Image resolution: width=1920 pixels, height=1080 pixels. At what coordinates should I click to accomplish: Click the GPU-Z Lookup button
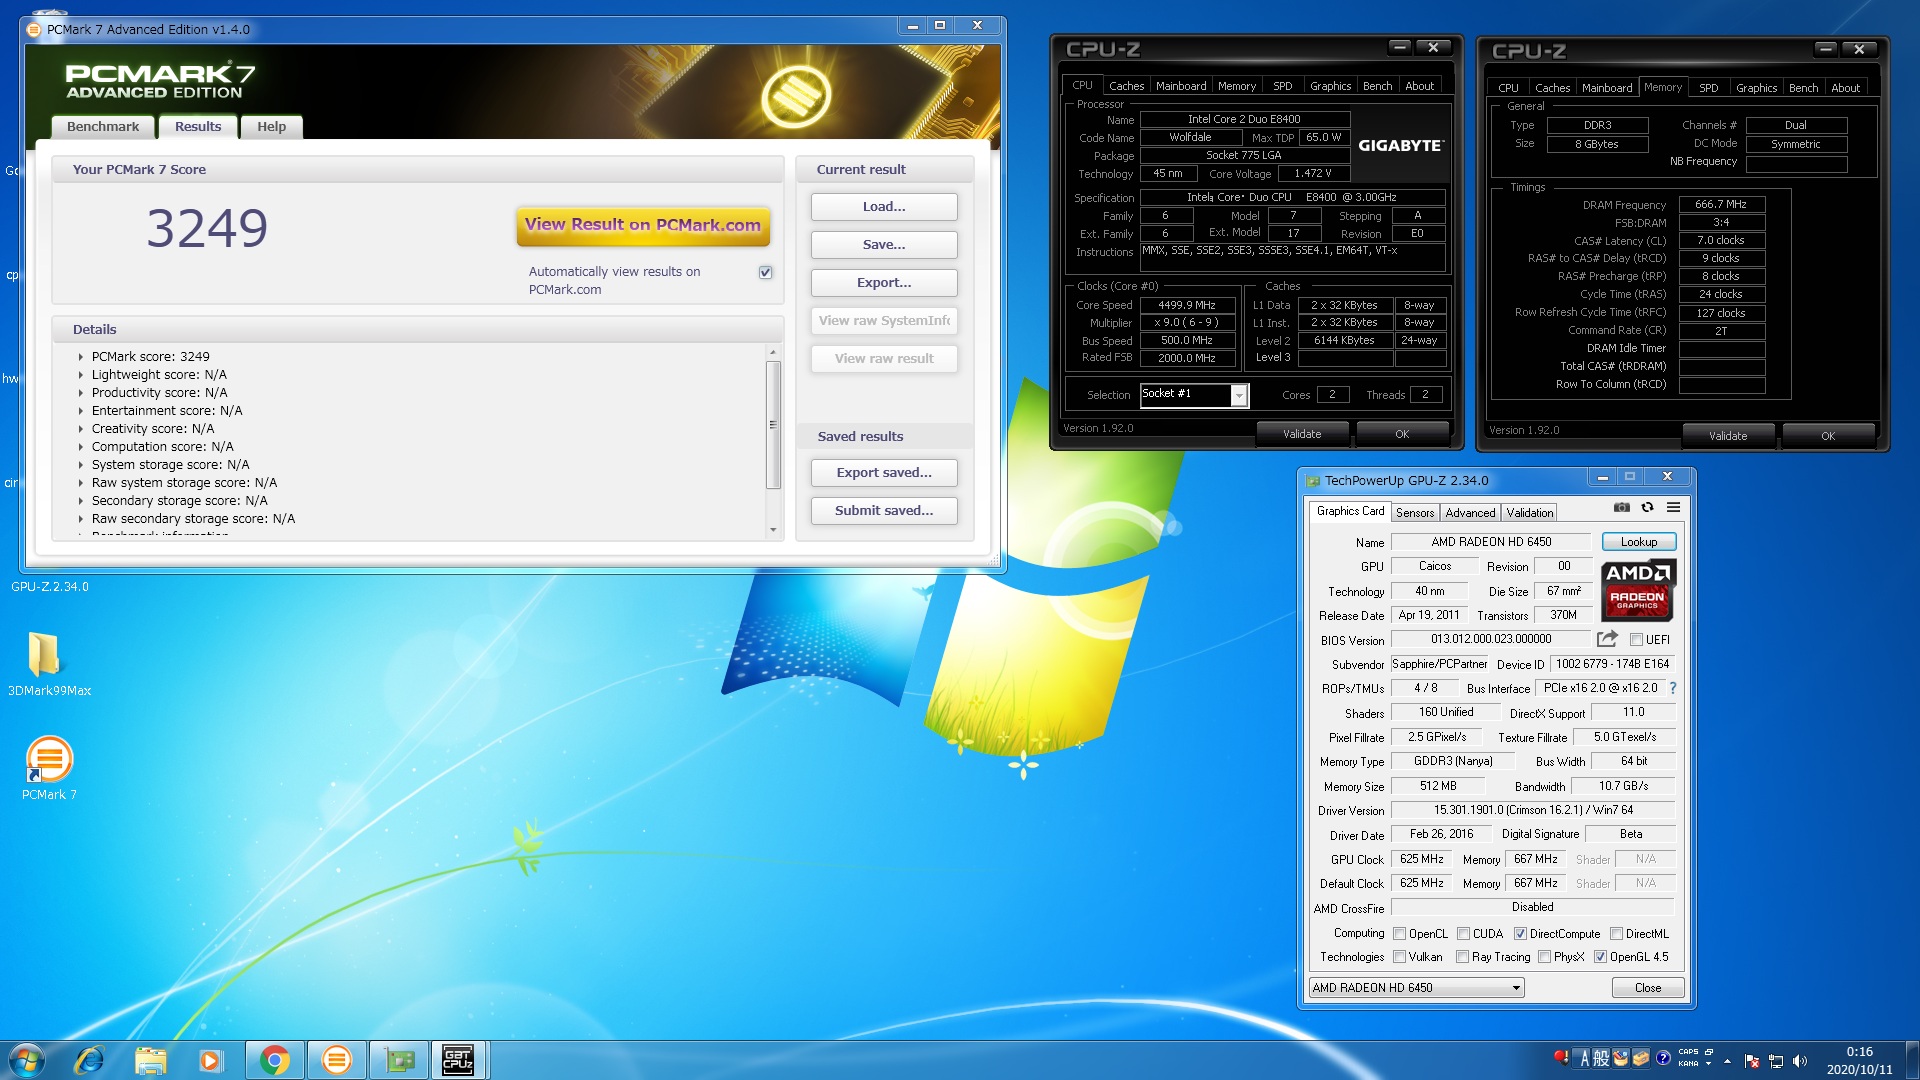[x=1639, y=542]
